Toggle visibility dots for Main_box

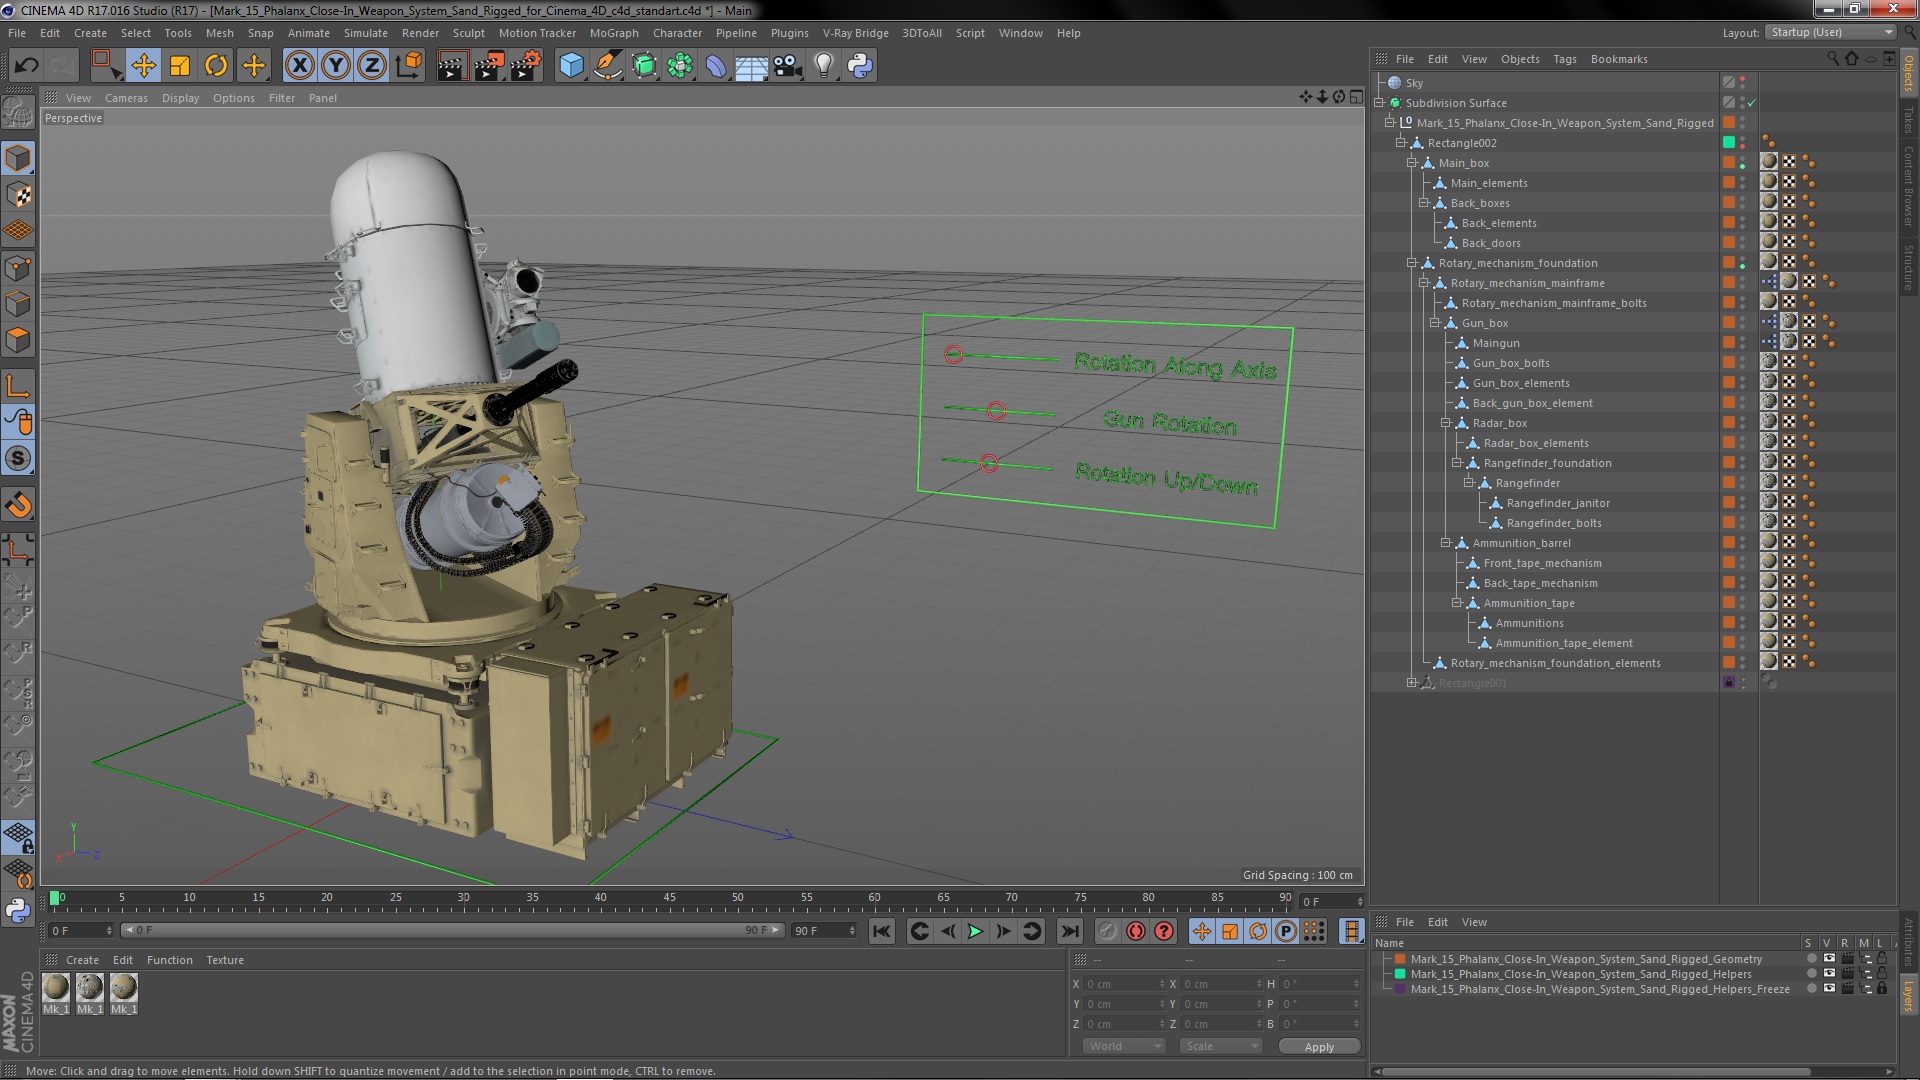coord(1743,163)
